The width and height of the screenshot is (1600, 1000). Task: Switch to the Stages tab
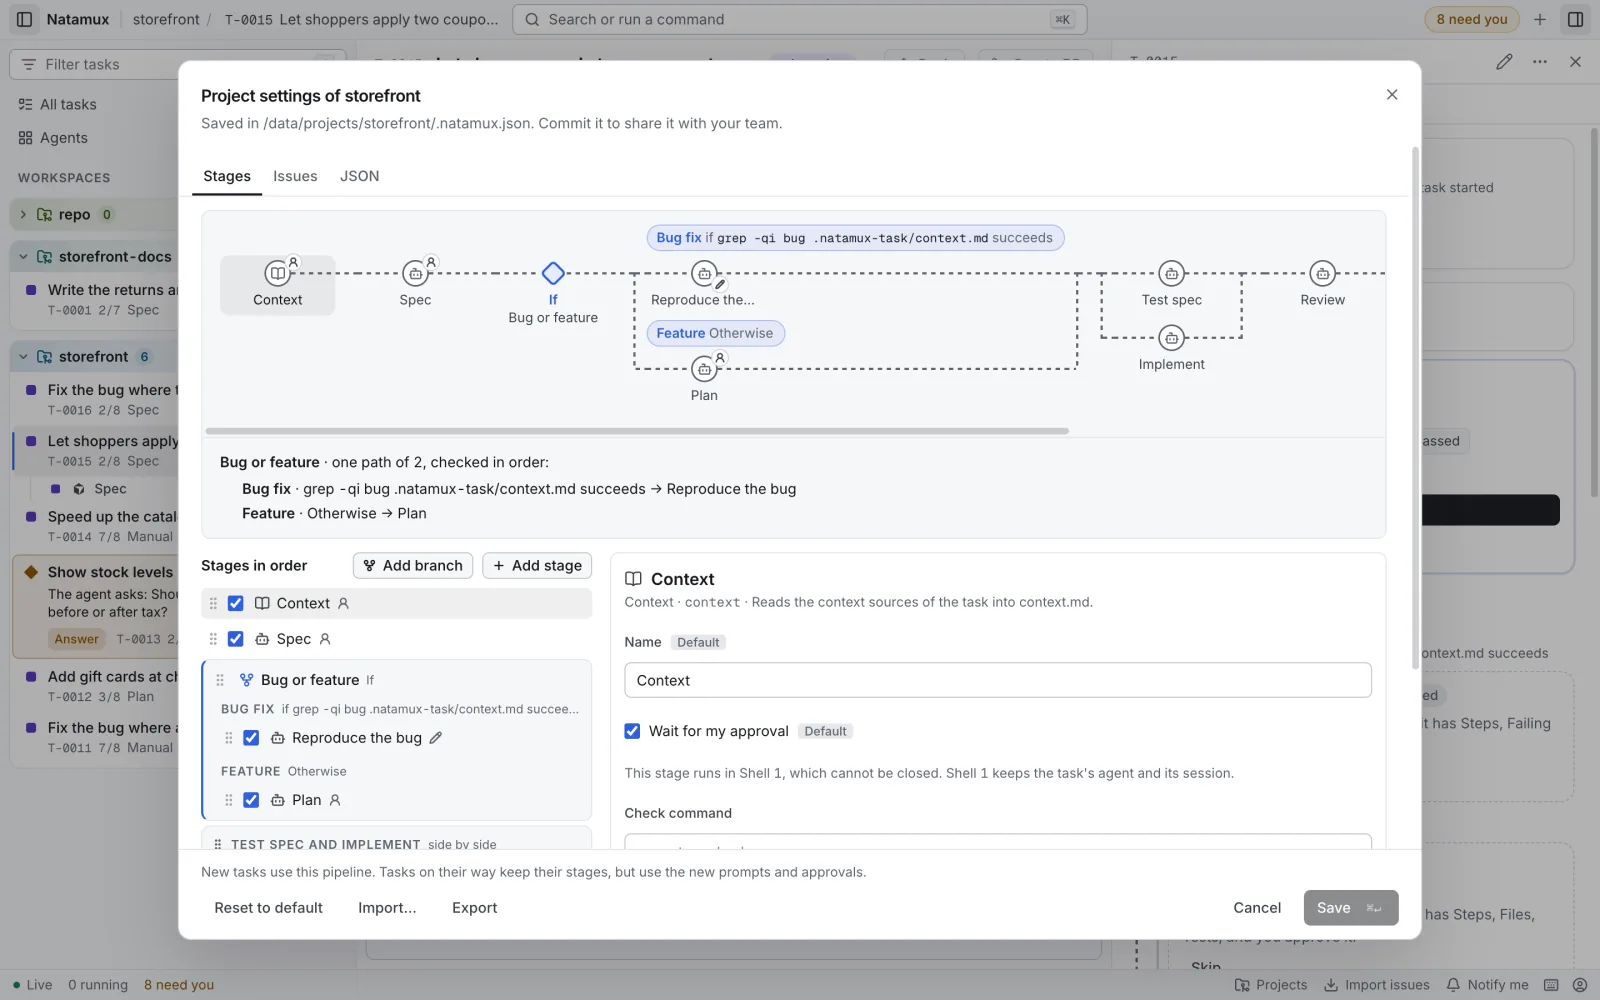[x=227, y=176]
